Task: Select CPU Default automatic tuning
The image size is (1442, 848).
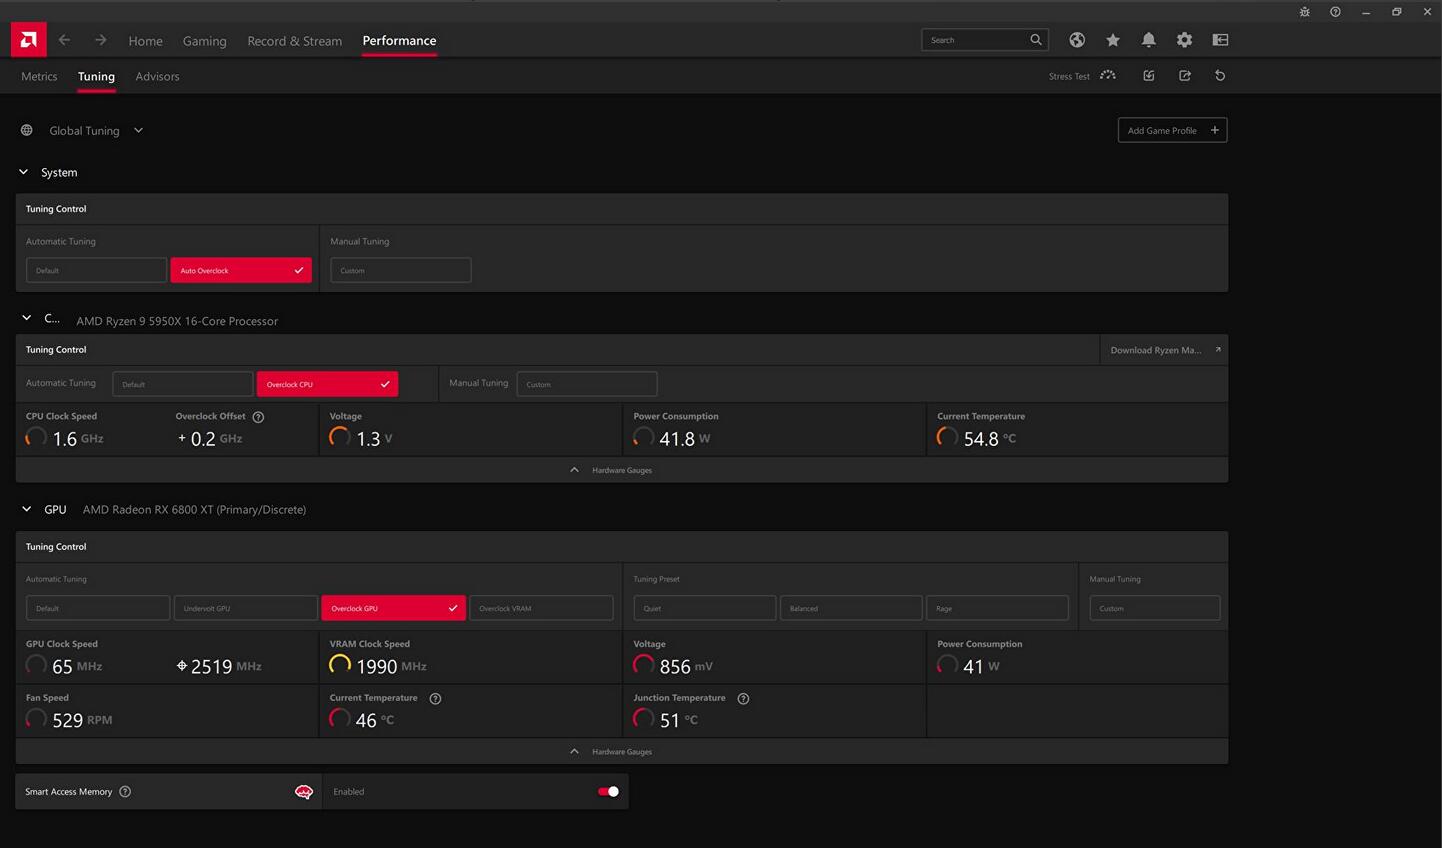Action: tap(183, 384)
